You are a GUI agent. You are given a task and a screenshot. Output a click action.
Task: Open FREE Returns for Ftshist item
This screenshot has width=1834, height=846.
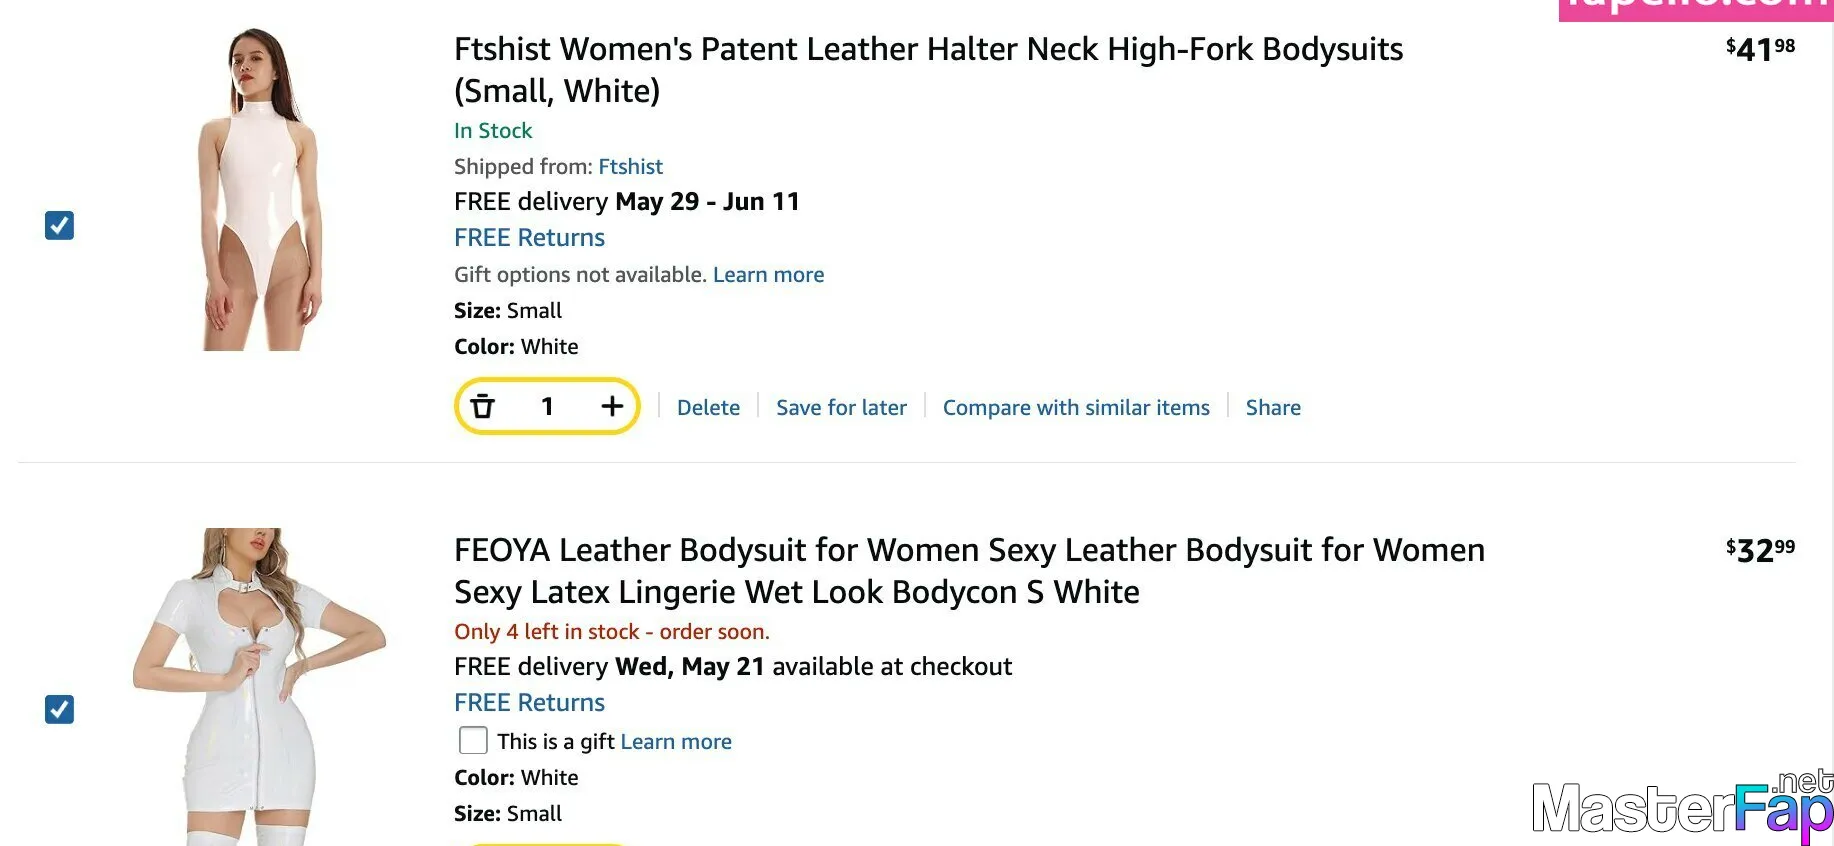[529, 238]
